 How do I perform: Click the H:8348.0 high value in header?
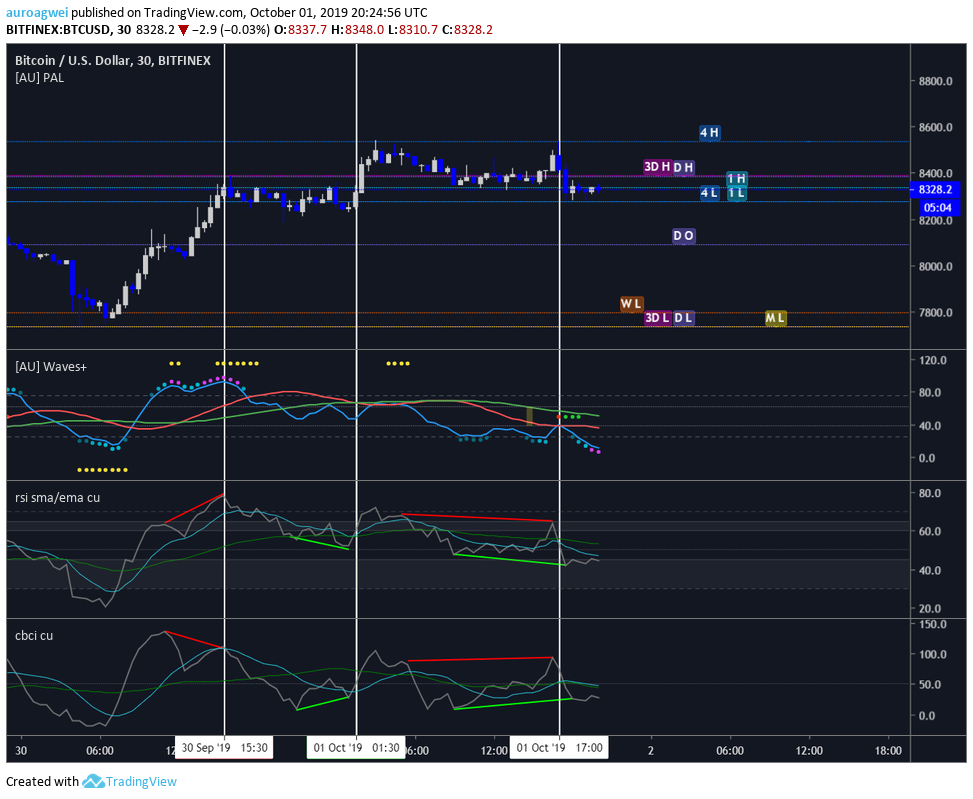pyautogui.click(x=357, y=30)
